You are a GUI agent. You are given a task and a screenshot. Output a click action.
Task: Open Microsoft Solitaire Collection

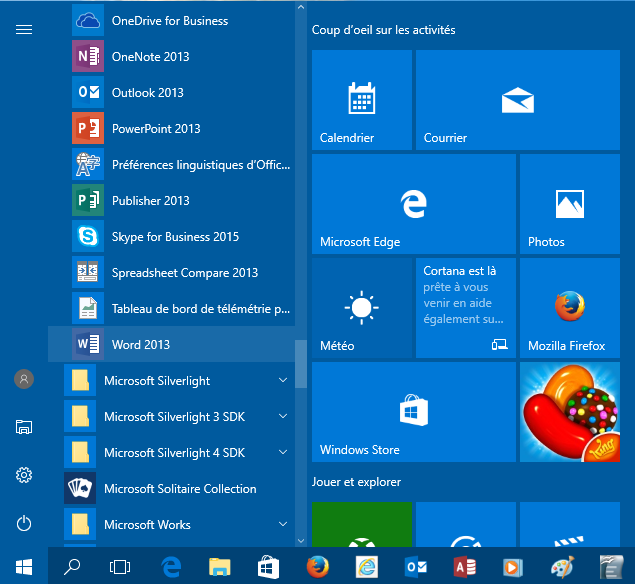click(x=171, y=489)
